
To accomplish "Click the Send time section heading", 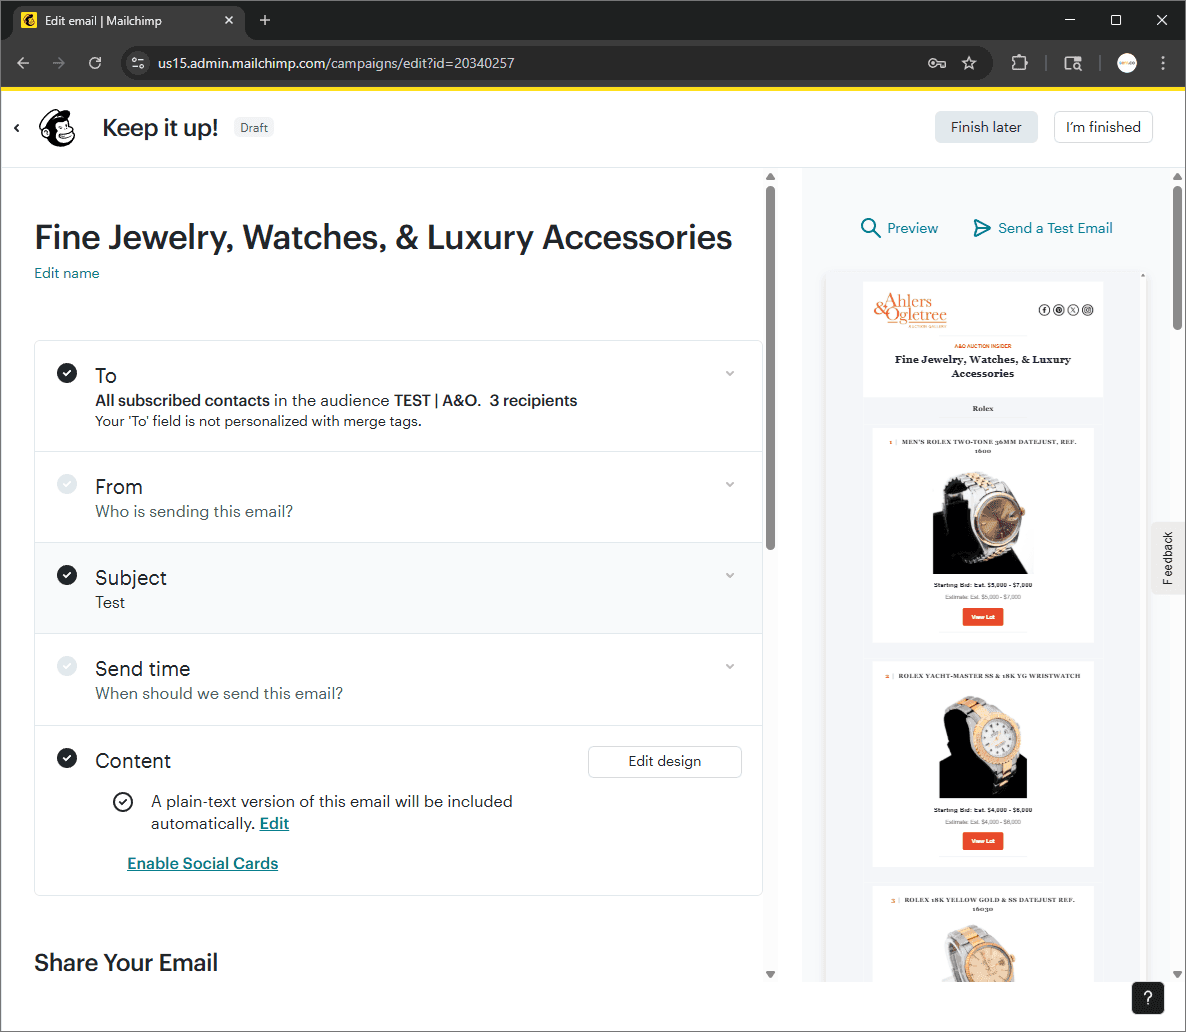I will pyautogui.click(x=142, y=669).
